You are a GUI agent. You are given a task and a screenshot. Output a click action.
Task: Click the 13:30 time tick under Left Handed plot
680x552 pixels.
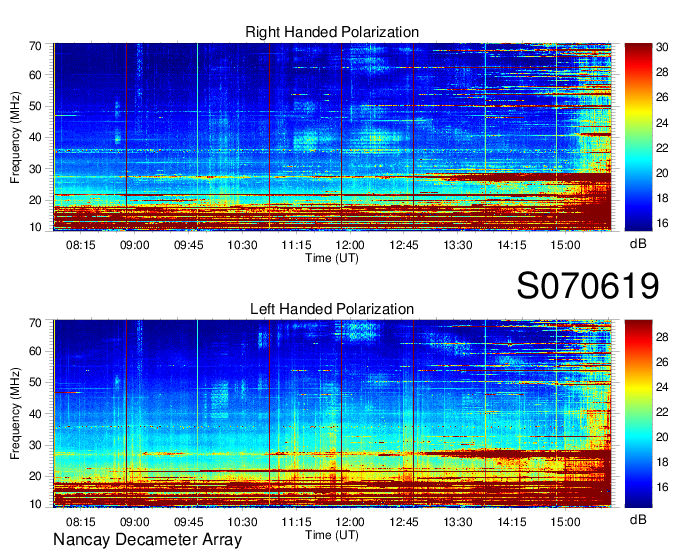[458, 522]
